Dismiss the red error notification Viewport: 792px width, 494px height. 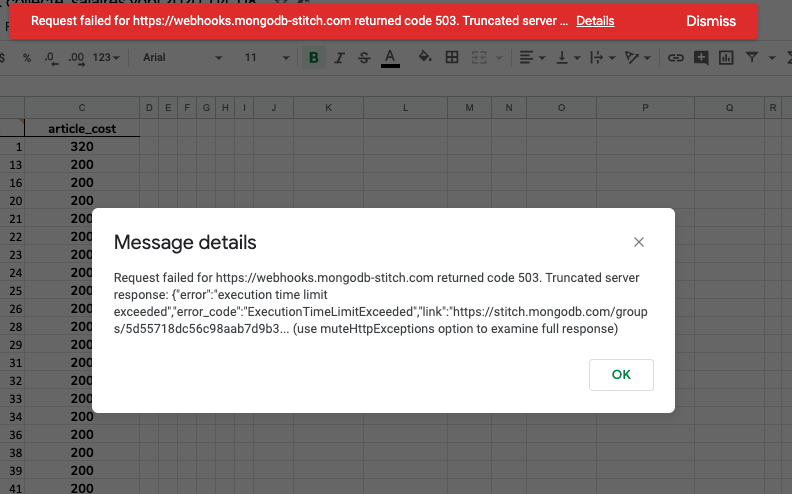(x=710, y=21)
